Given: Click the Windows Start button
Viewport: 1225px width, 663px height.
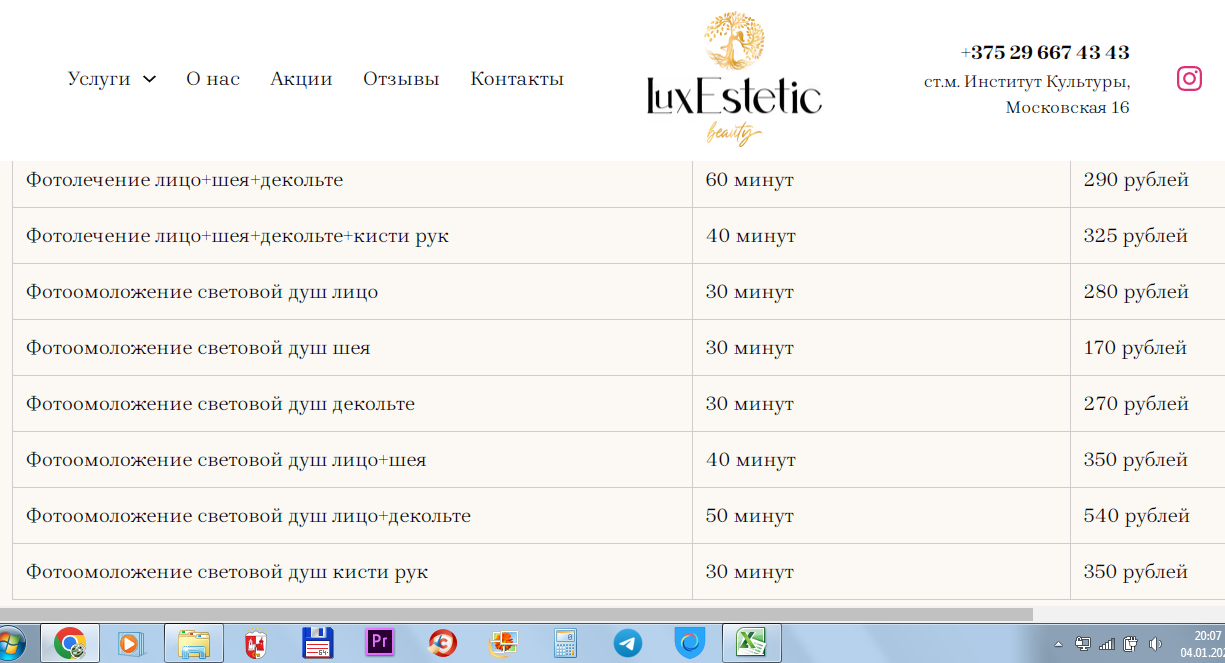Looking at the screenshot, I should pos(12,643).
